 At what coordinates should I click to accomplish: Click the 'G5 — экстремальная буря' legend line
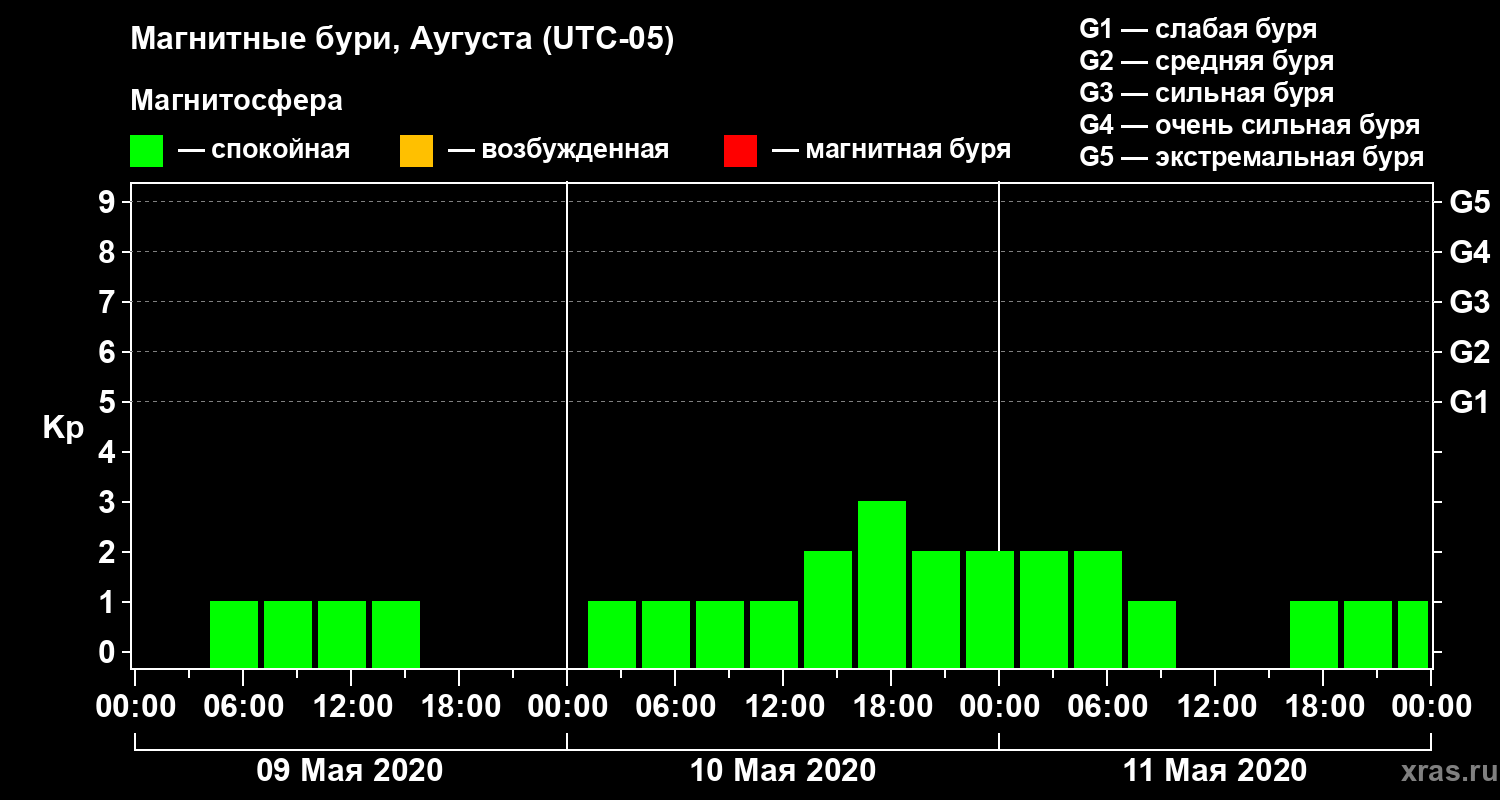tap(1252, 157)
